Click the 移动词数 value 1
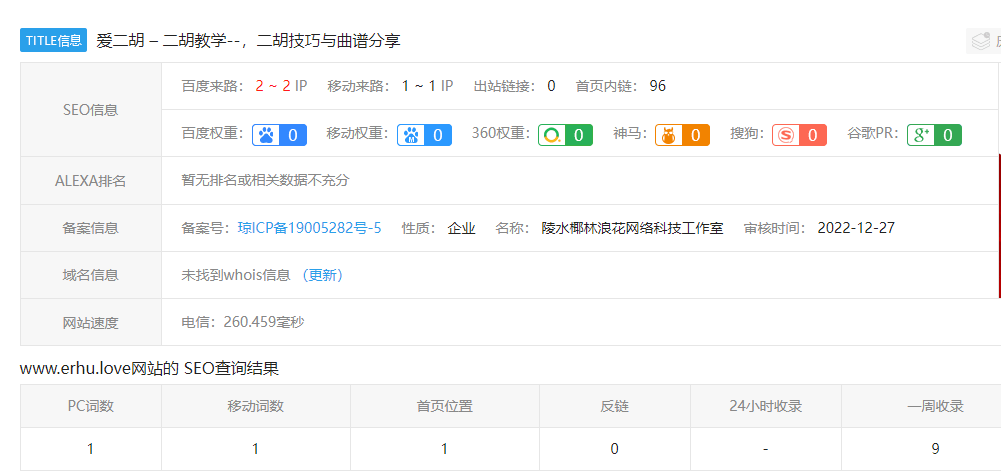The height and width of the screenshot is (471, 1001). point(255,449)
